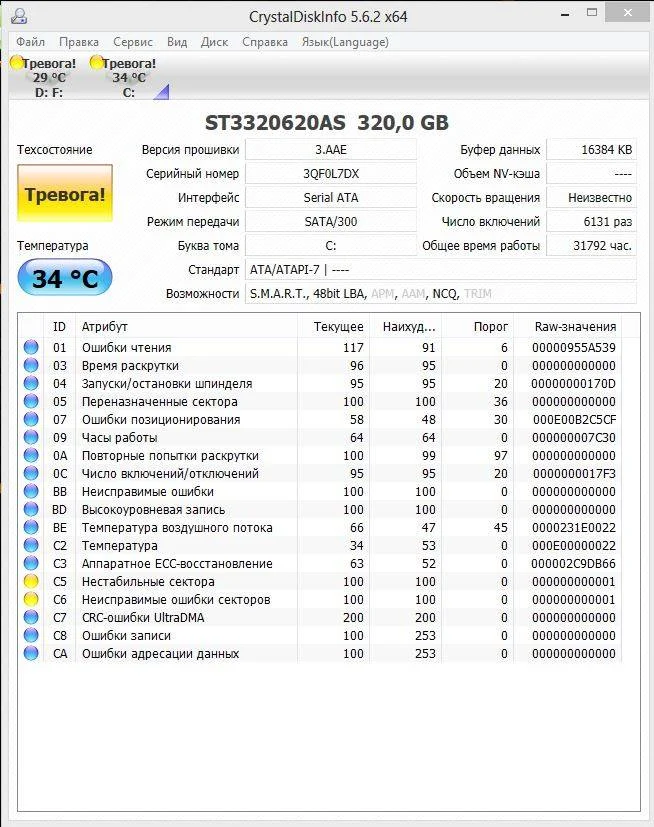Viewport: 654px width, 827px height.
Task: Click the Ошибки чтения attribute name
Action: (127, 348)
